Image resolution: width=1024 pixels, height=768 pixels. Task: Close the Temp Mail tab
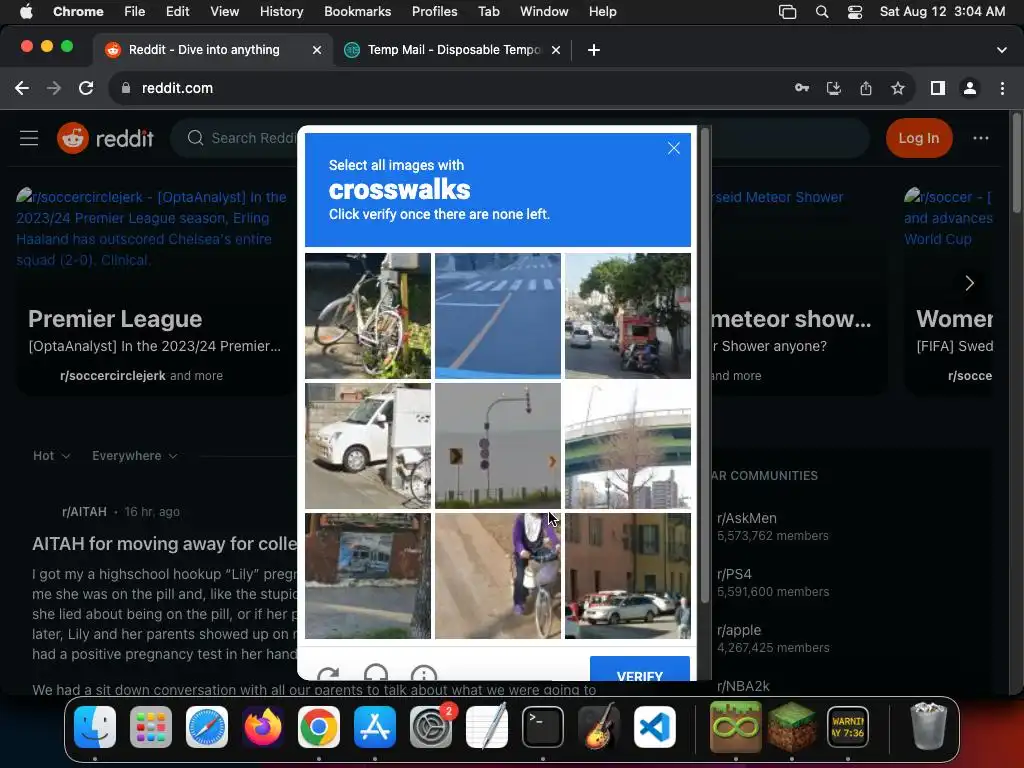[x=556, y=50]
